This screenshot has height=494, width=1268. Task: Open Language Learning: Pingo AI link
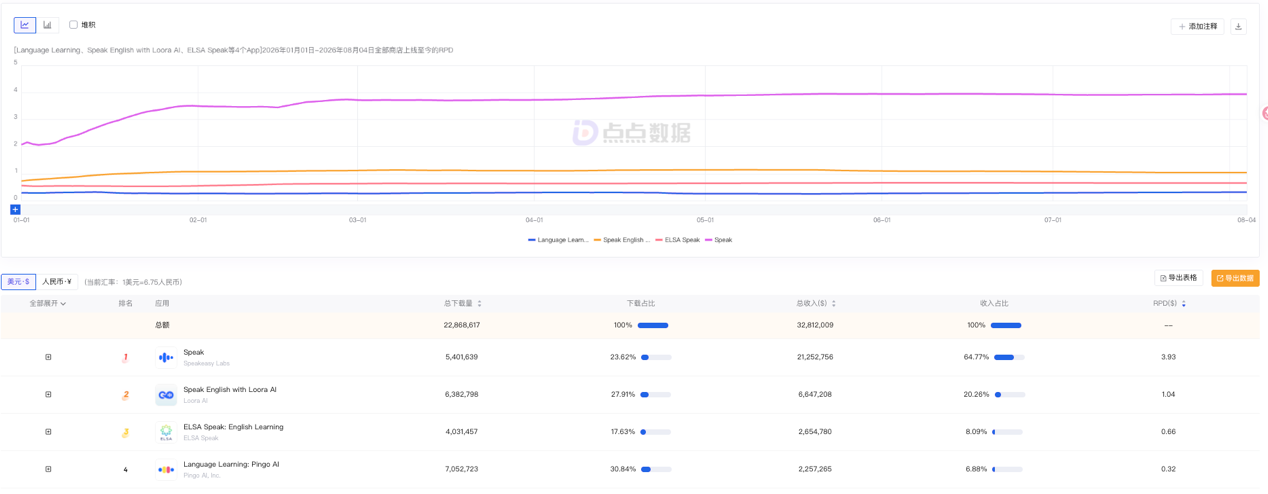click(231, 464)
